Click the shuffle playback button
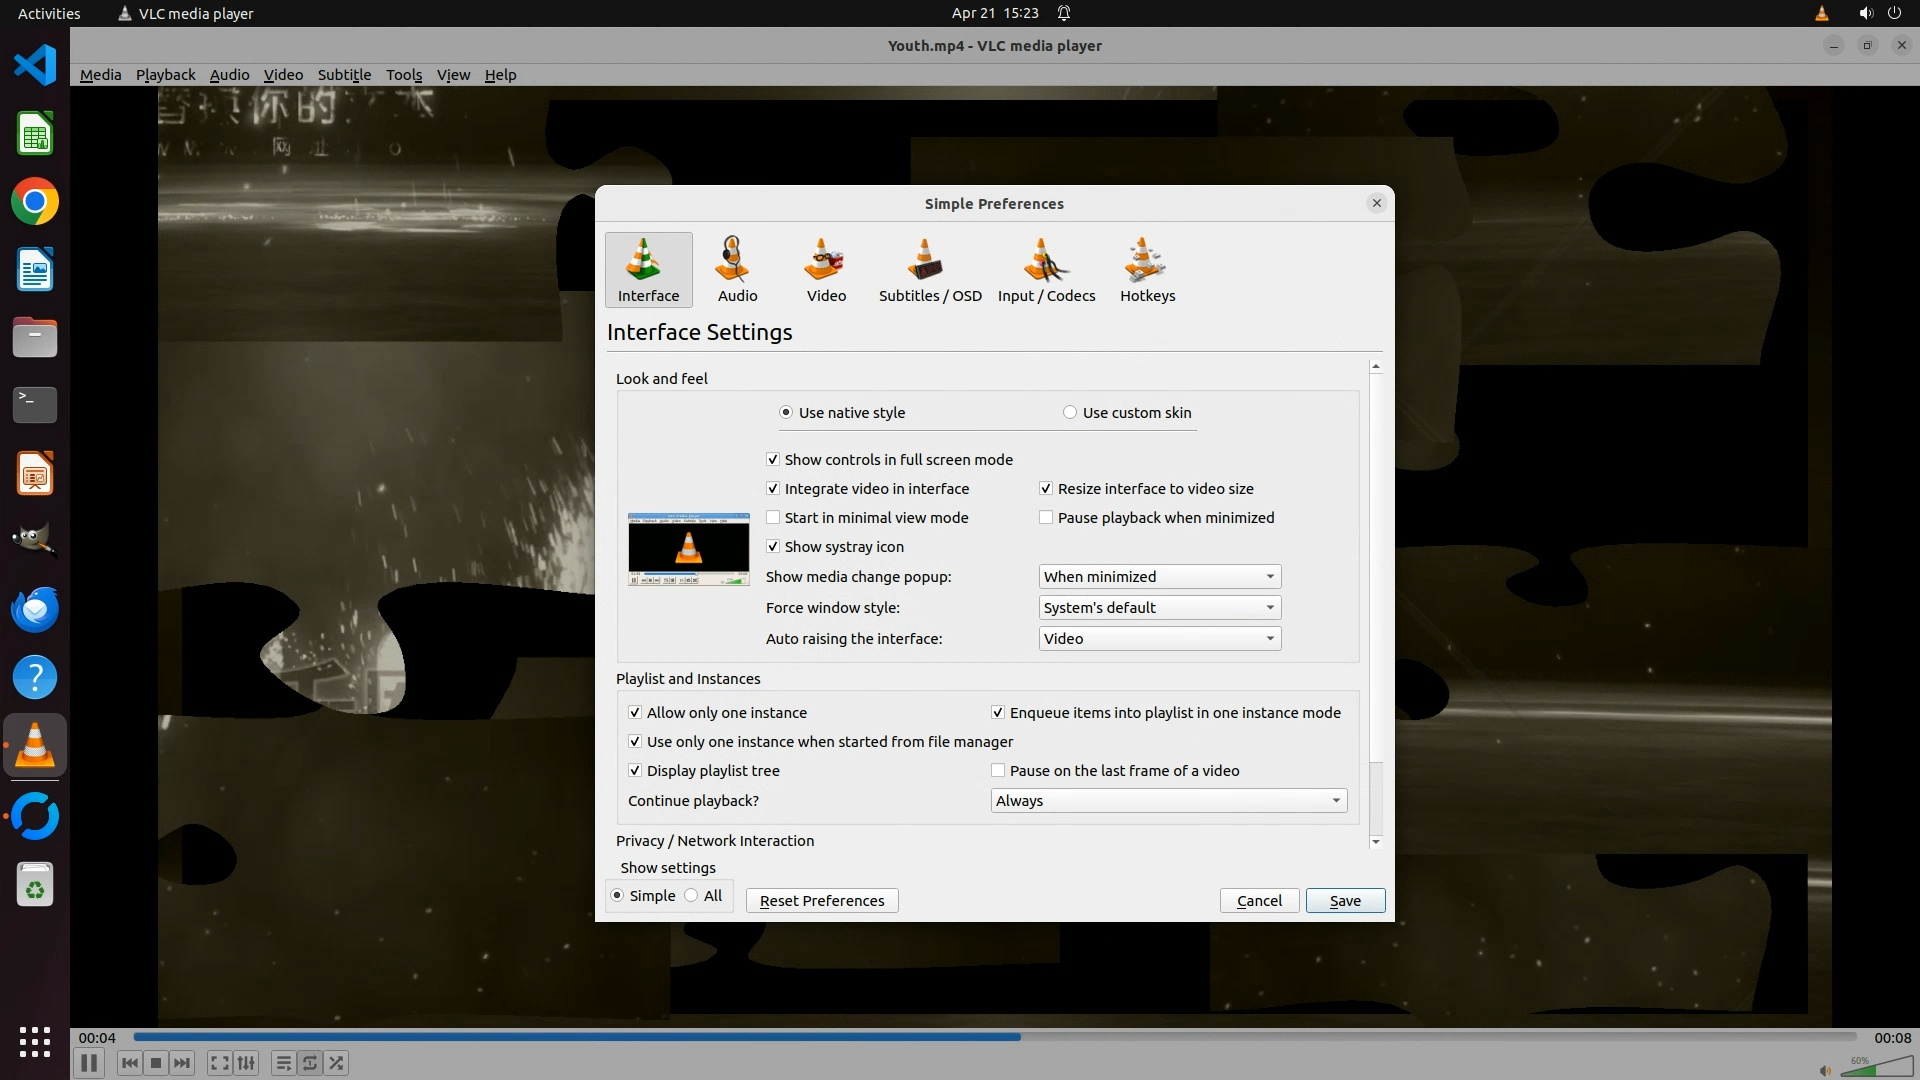The image size is (1920, 1080). point(337,1063)
